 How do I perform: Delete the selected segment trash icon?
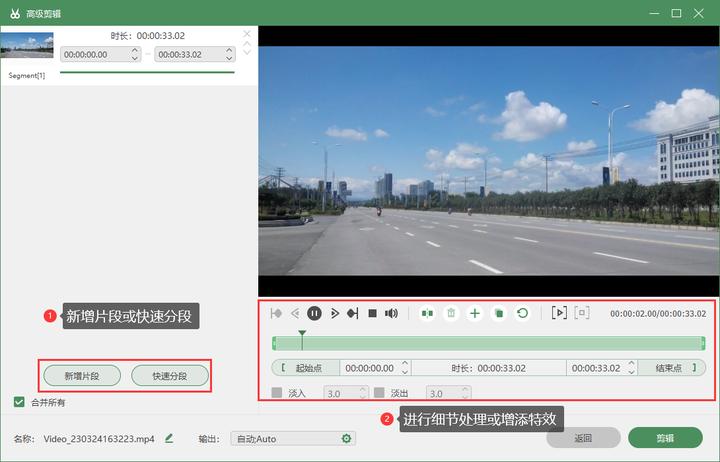(x=451, y=314)
